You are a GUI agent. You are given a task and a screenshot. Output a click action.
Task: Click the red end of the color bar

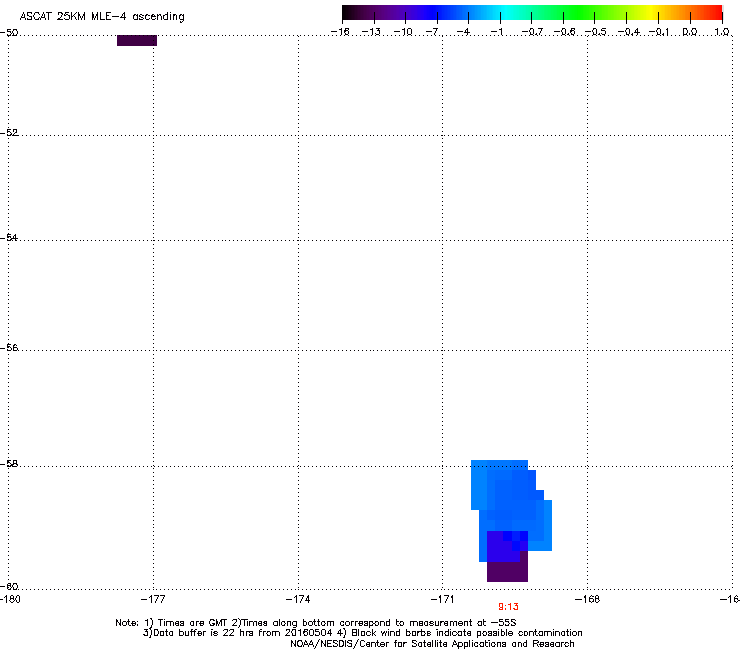pyautogui.click(x=715, y=12)
